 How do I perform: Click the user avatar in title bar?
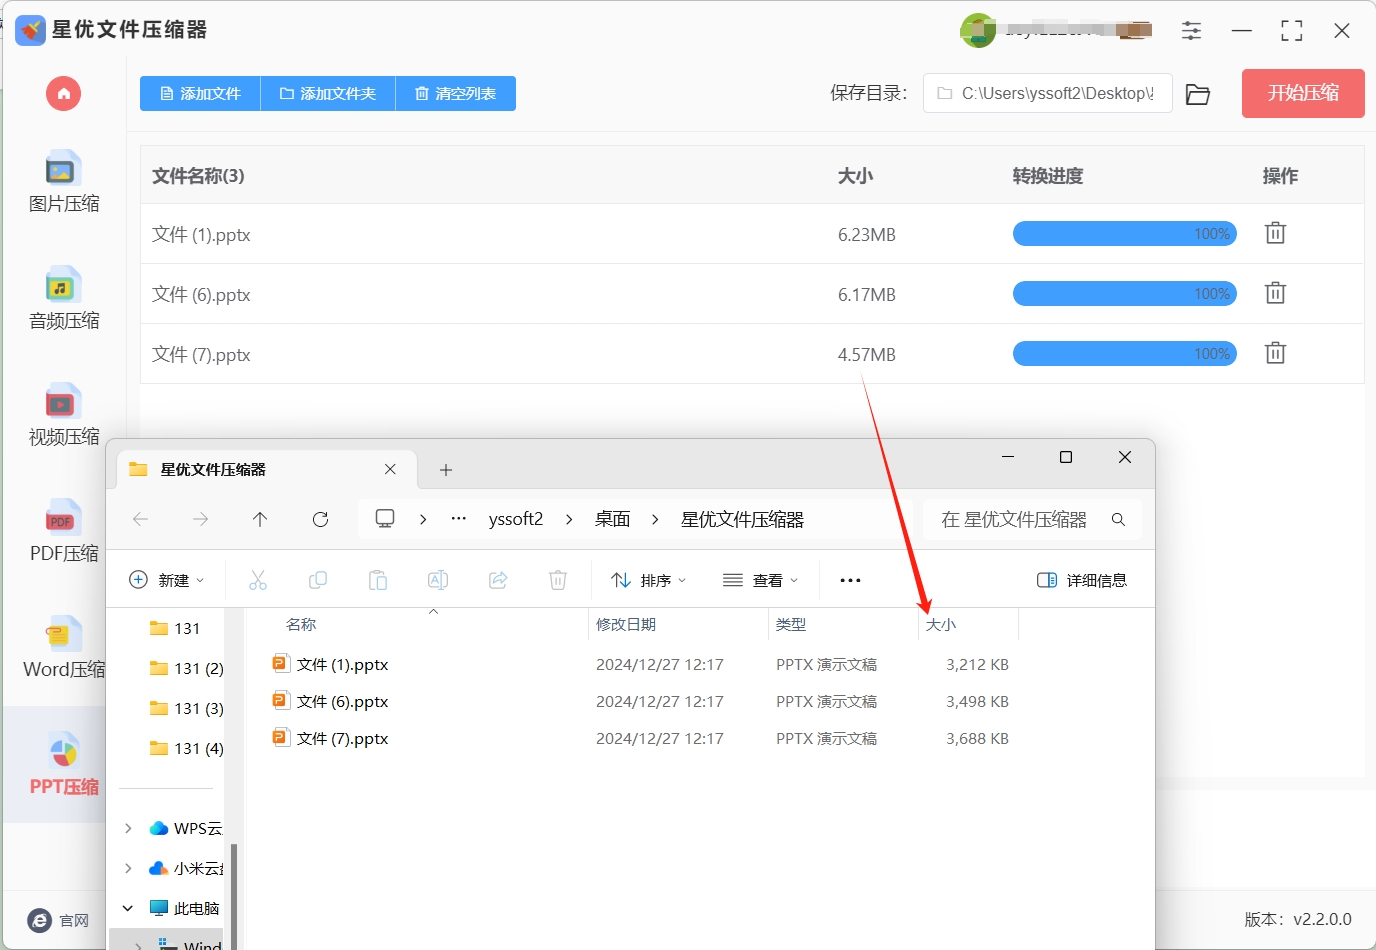click(978, 31)
